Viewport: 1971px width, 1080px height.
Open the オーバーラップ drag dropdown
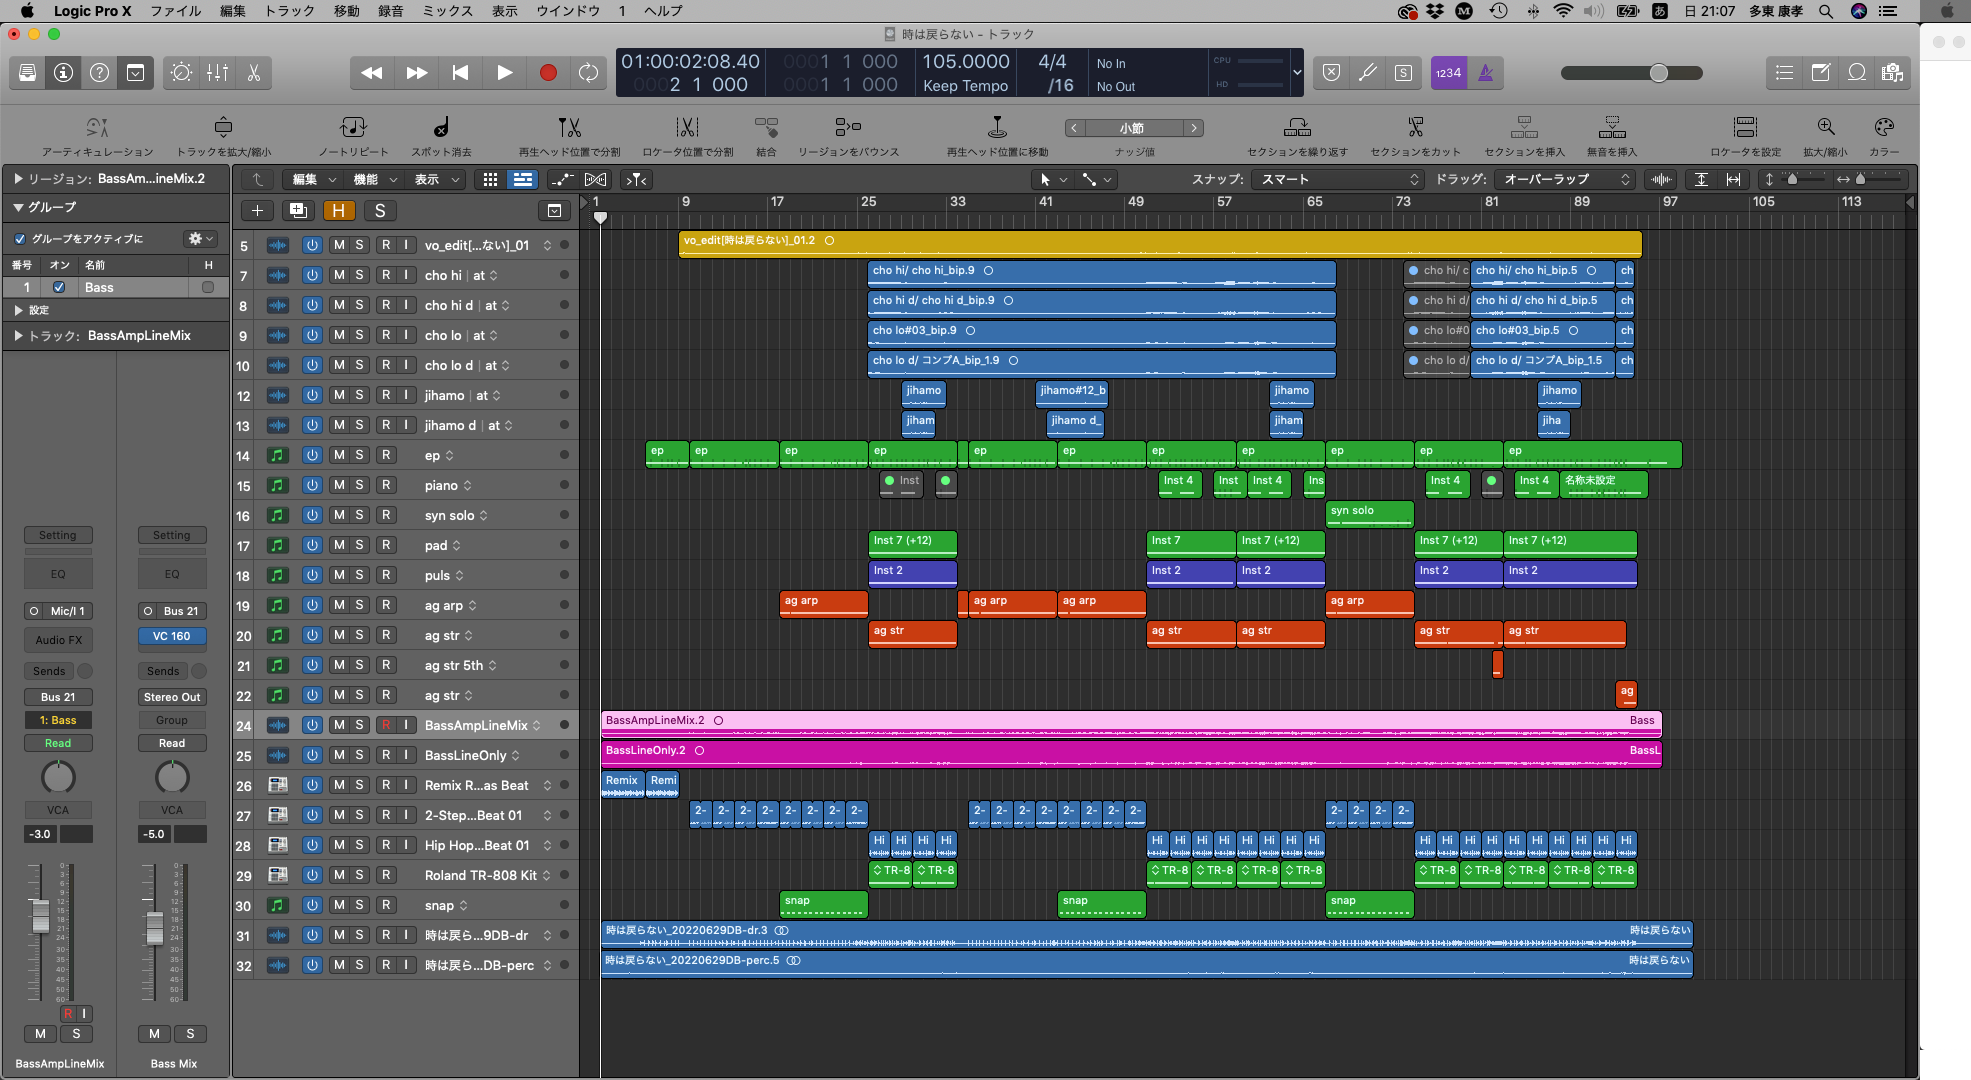[x=1564, y=179]
